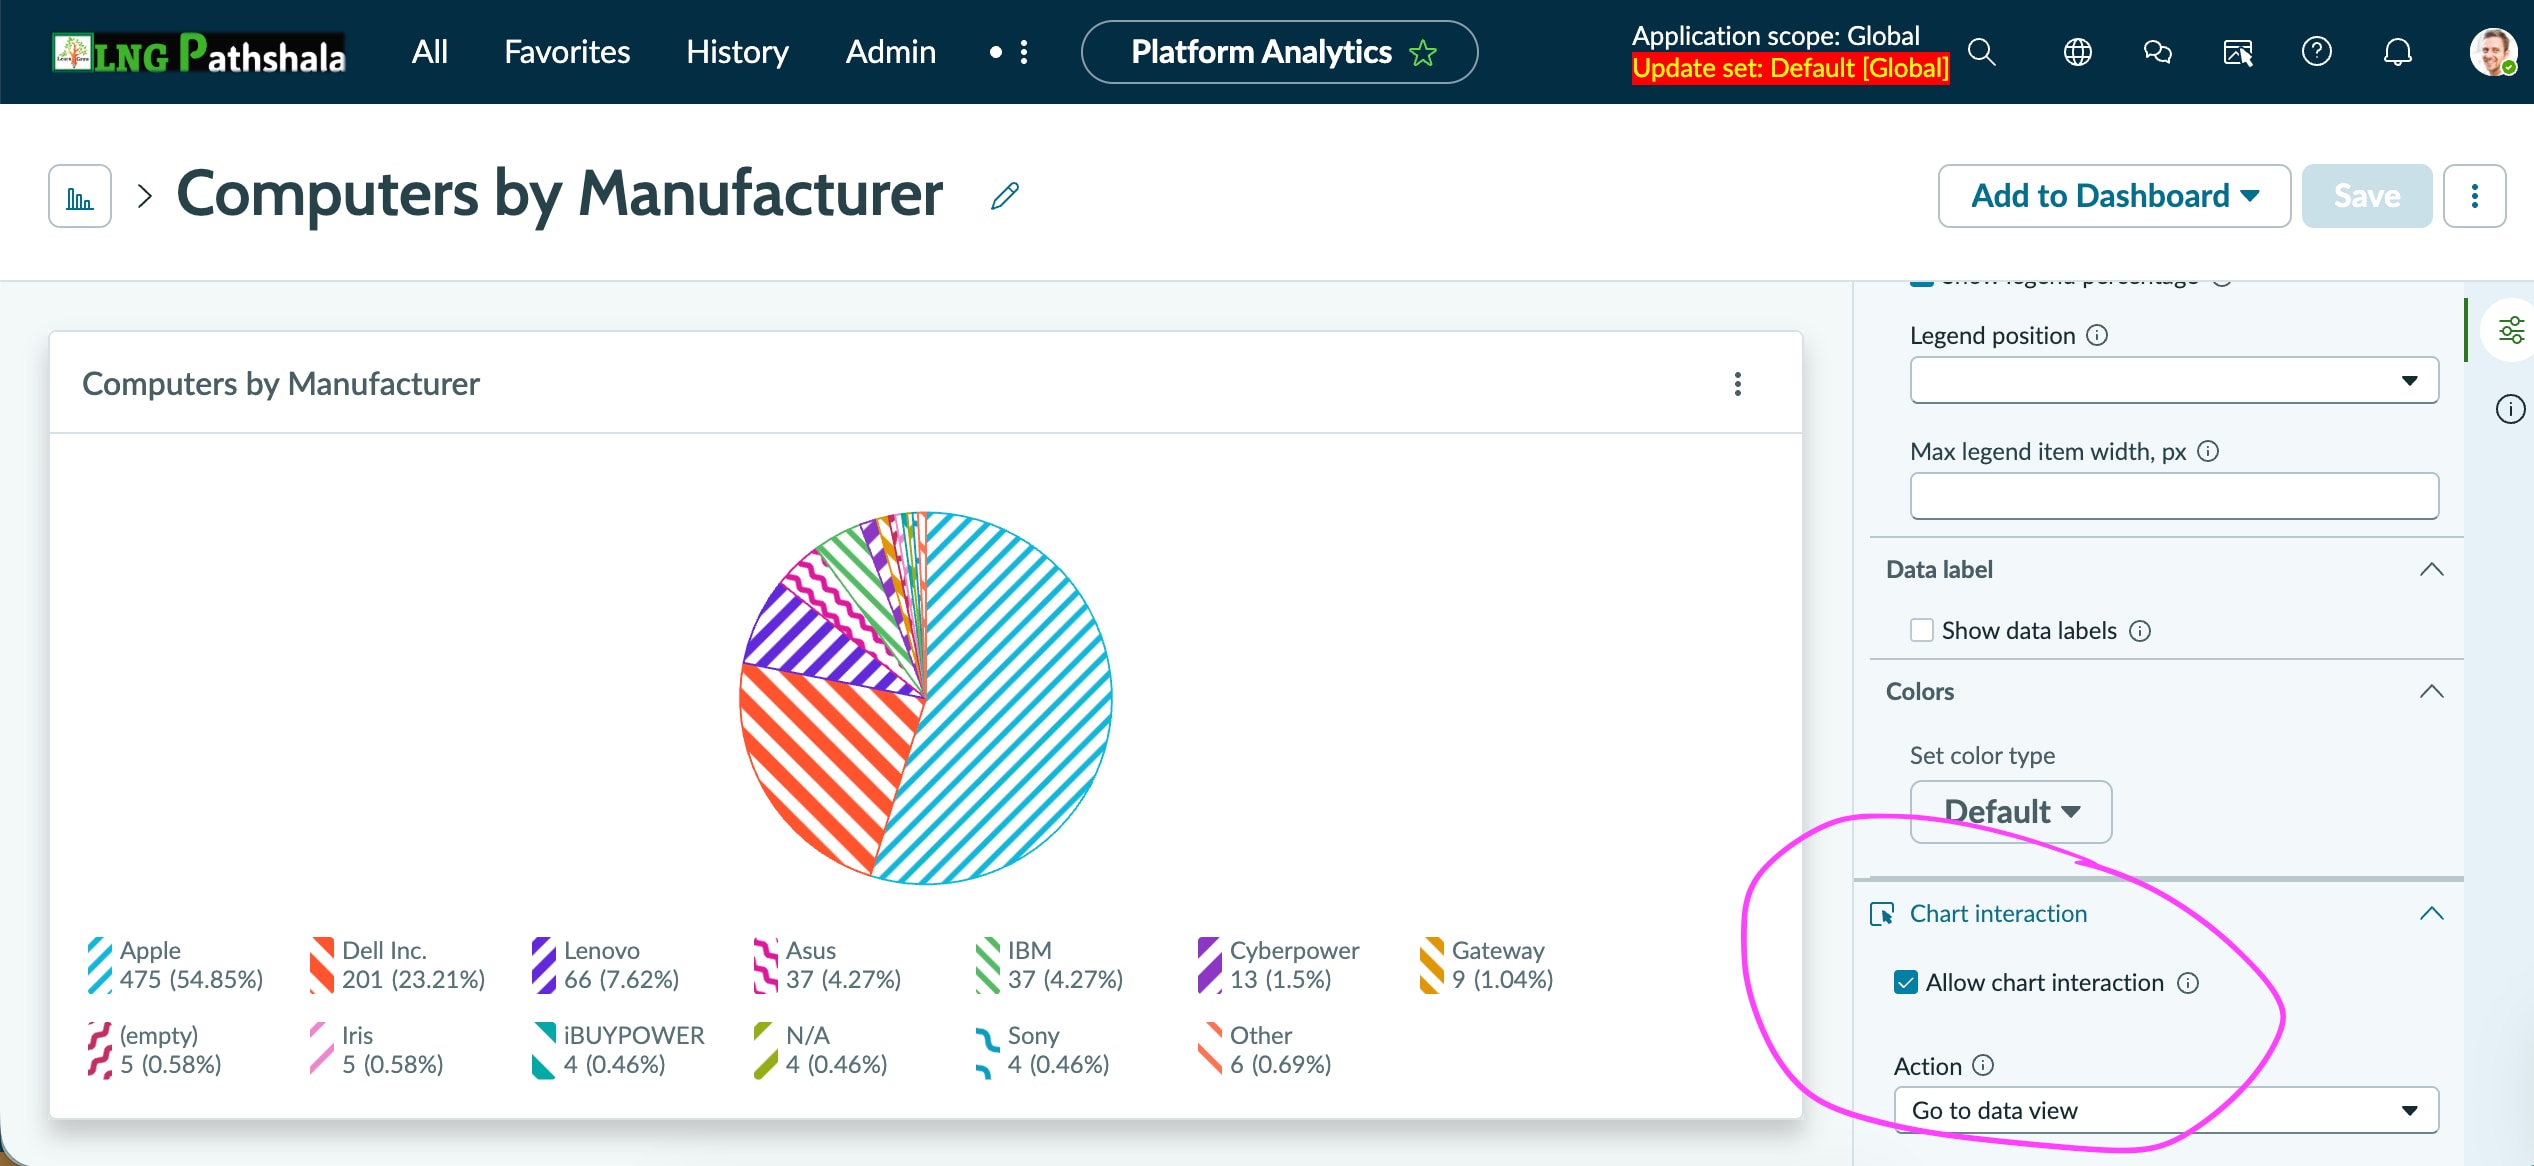Click the Apple legend color swatch
Viewport: 2534px width, 1166px height.
[99, 965]
